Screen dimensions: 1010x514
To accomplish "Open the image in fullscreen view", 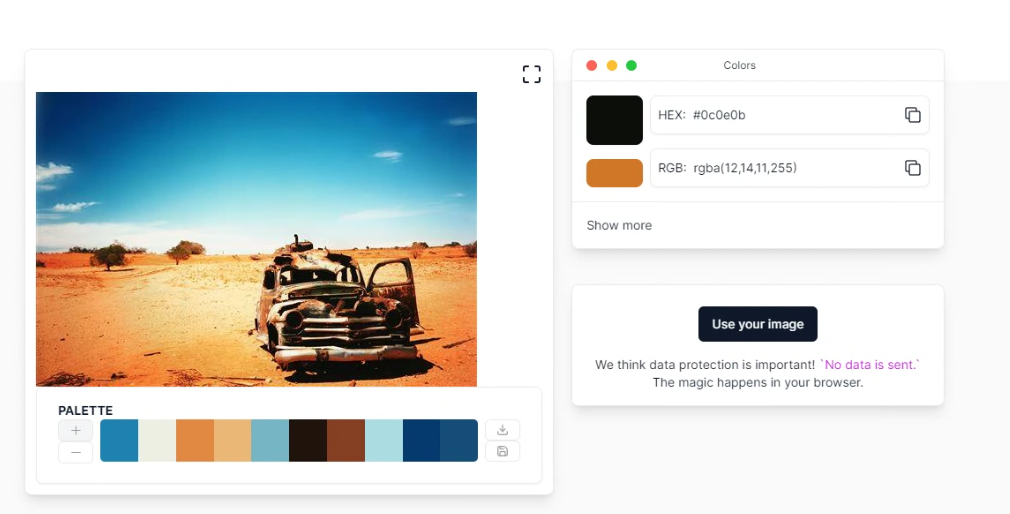I will click(531, 74).
